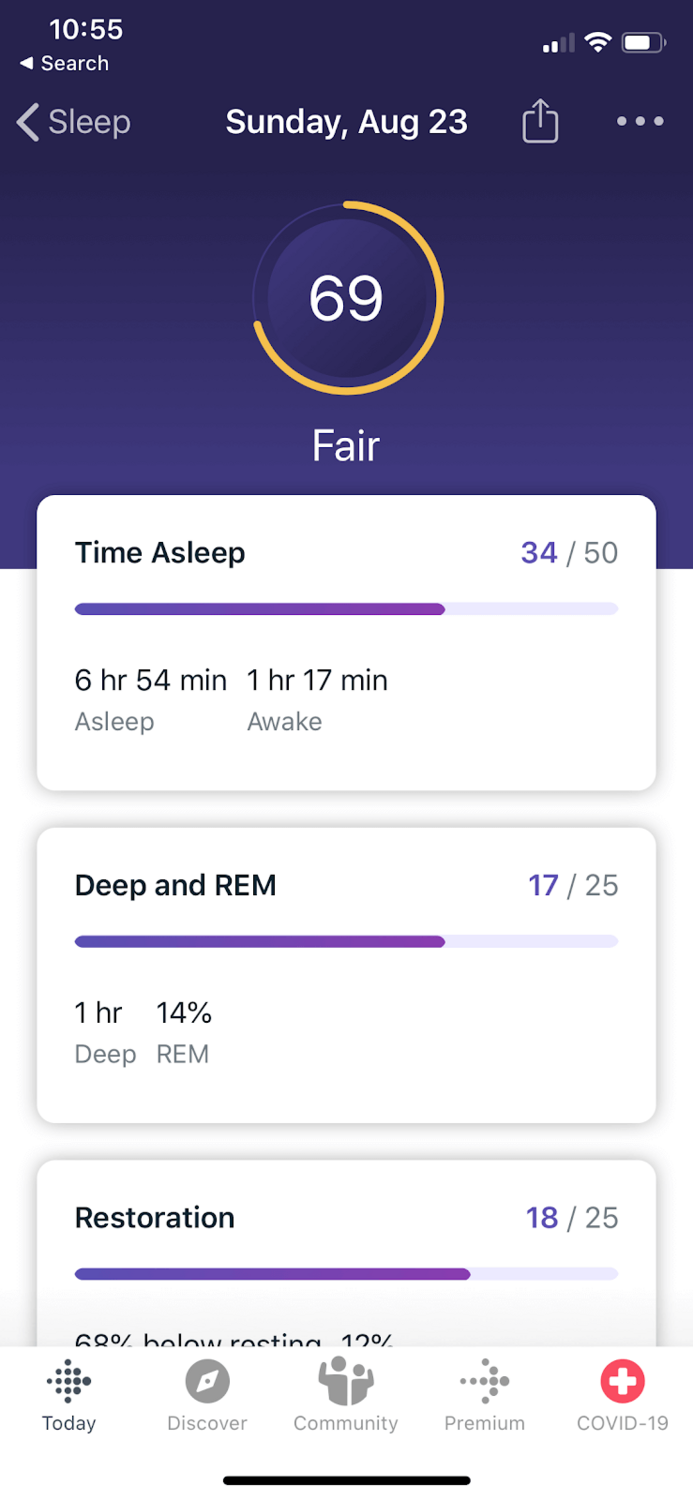Screen dimensions: 693x1500
Task: Return to Search app via status bar
Action: (x=64, y=63)
